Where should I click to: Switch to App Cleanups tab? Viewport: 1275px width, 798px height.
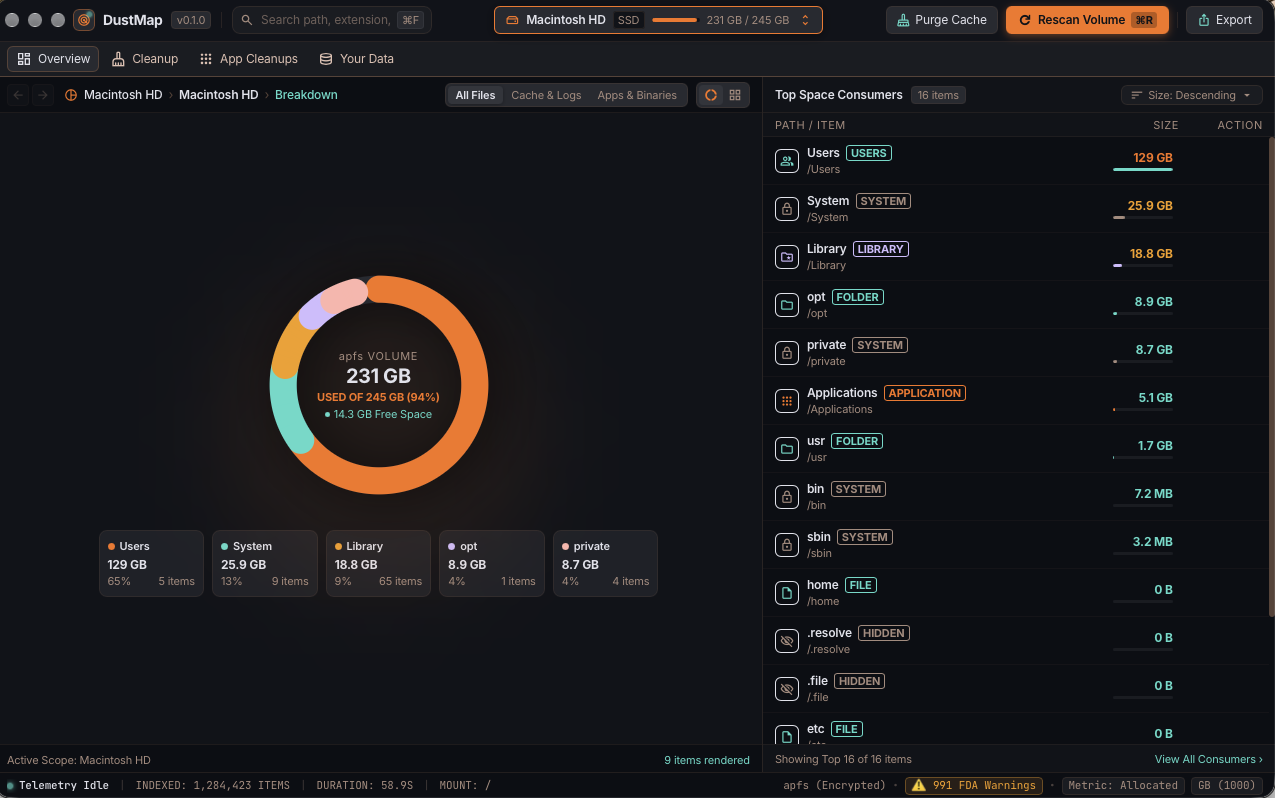249,59
